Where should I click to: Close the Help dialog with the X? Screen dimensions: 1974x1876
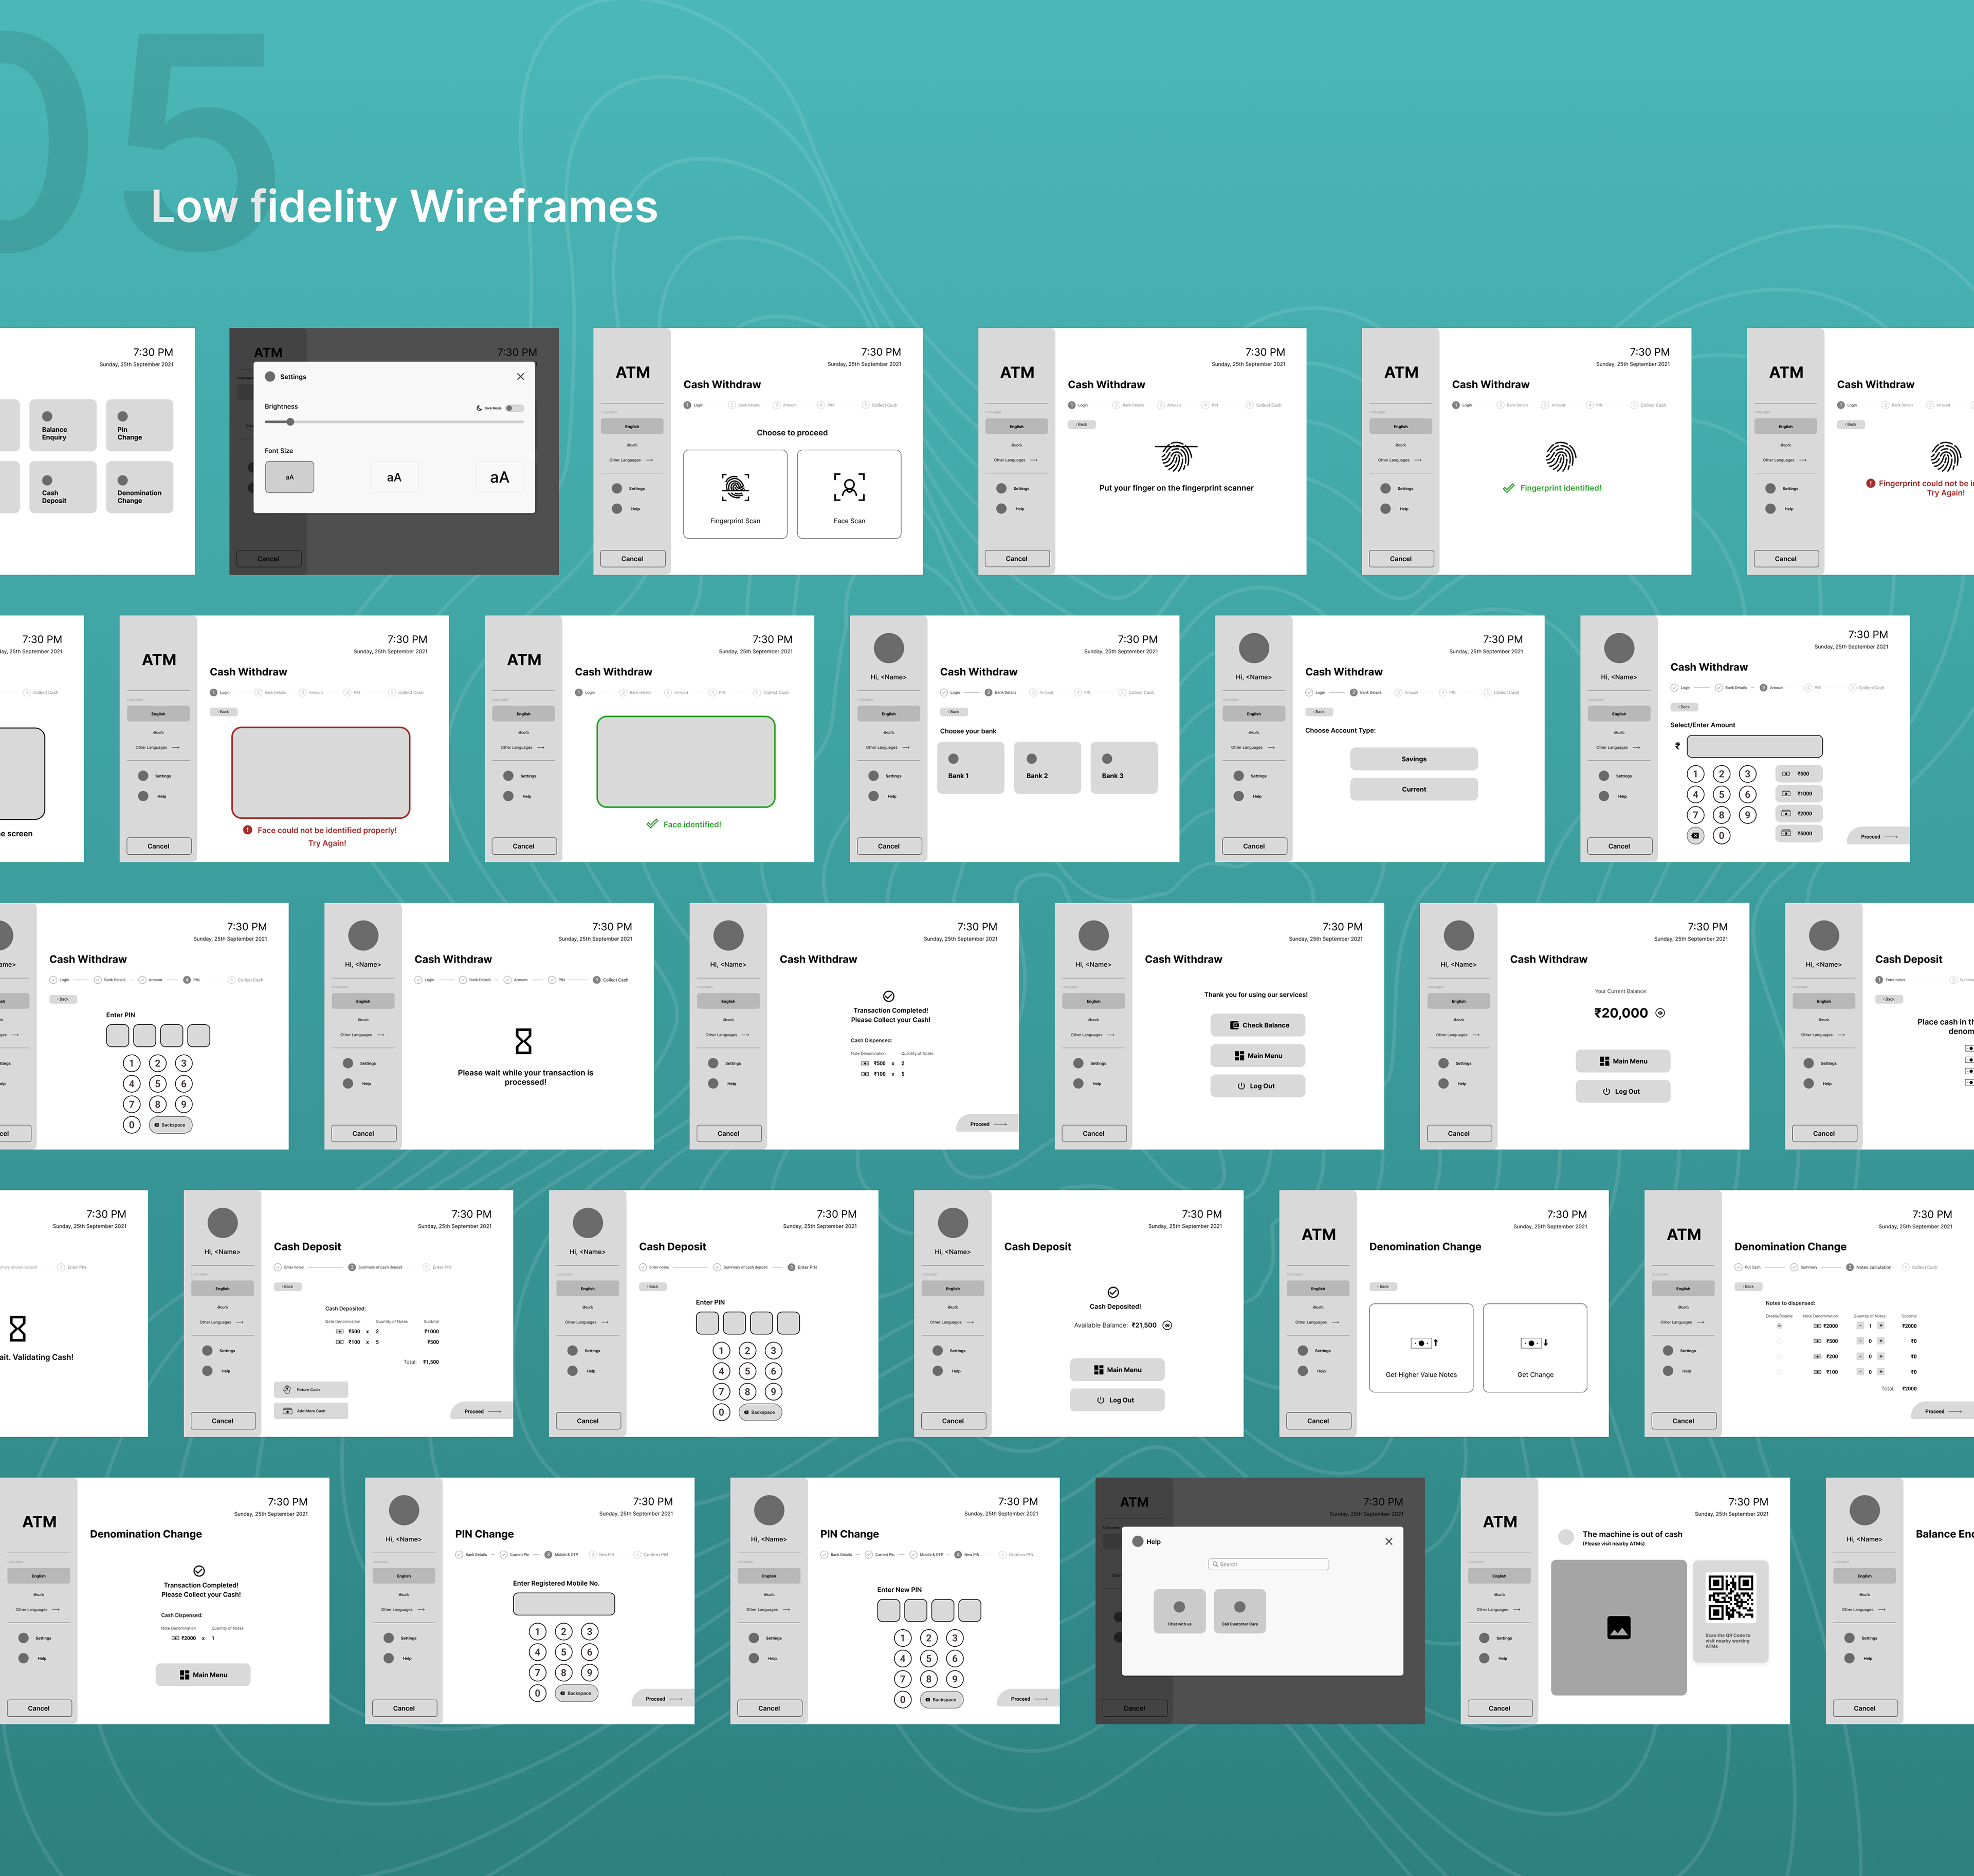click(x=1388, y=1541)
